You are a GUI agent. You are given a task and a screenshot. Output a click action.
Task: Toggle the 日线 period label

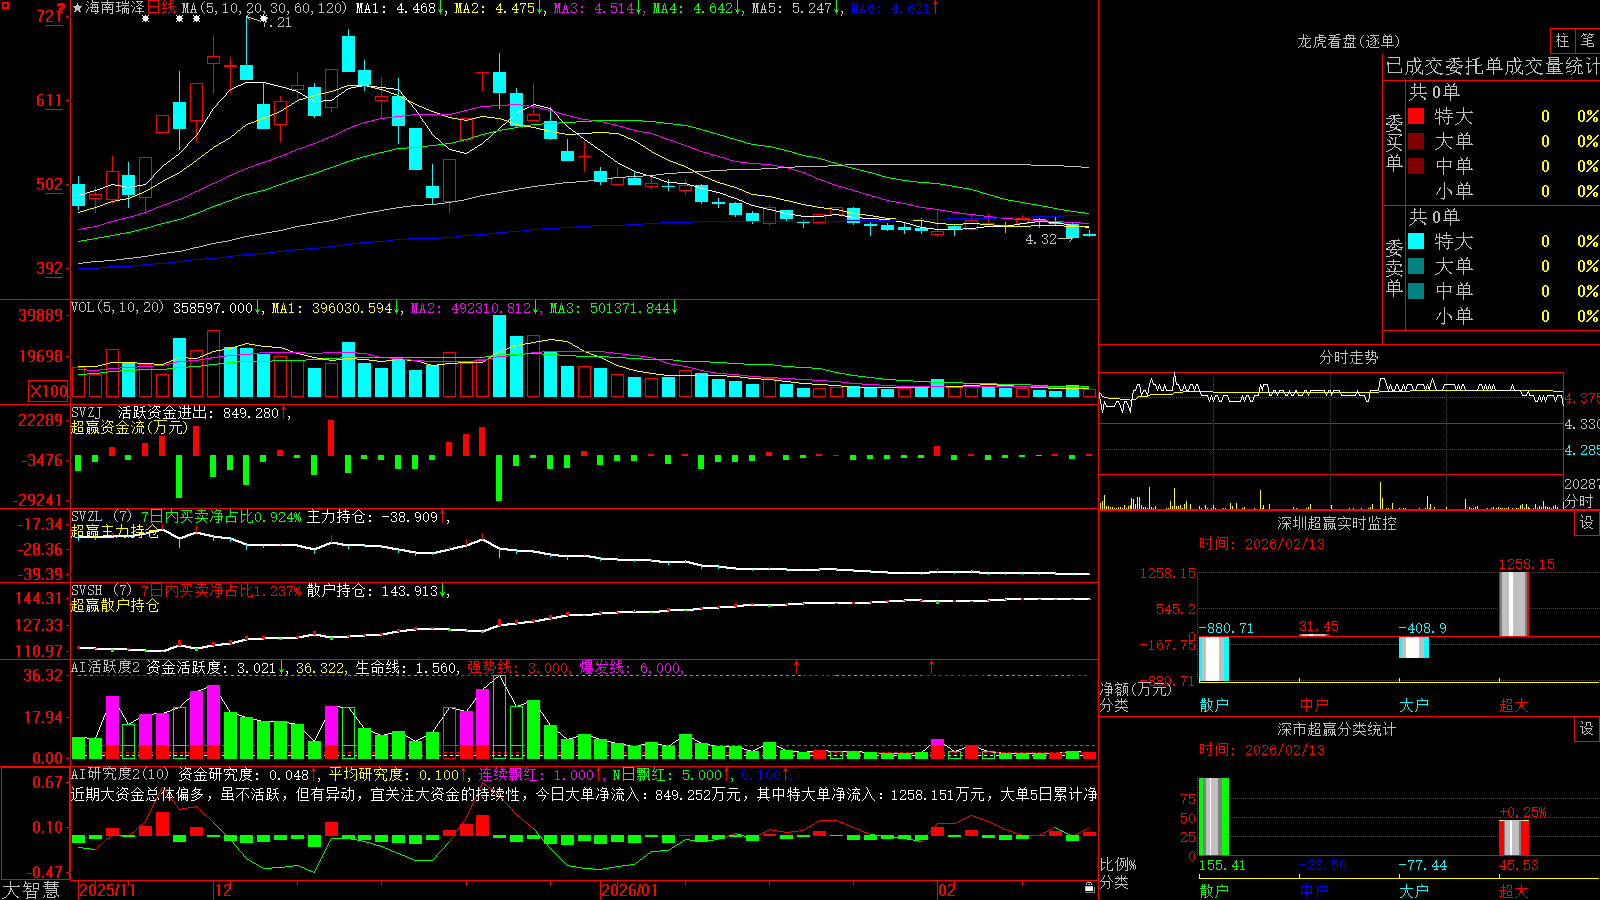(161, 8)
